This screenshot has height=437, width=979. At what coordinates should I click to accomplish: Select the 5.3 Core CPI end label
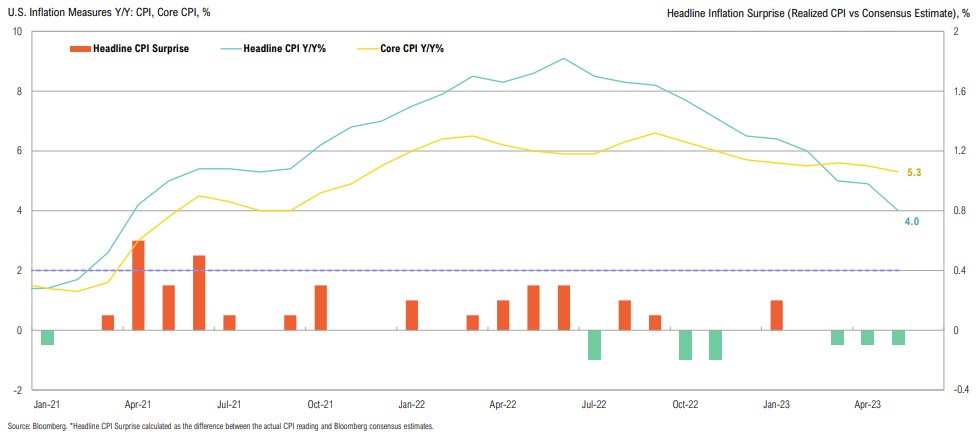(x=913, y=173)
